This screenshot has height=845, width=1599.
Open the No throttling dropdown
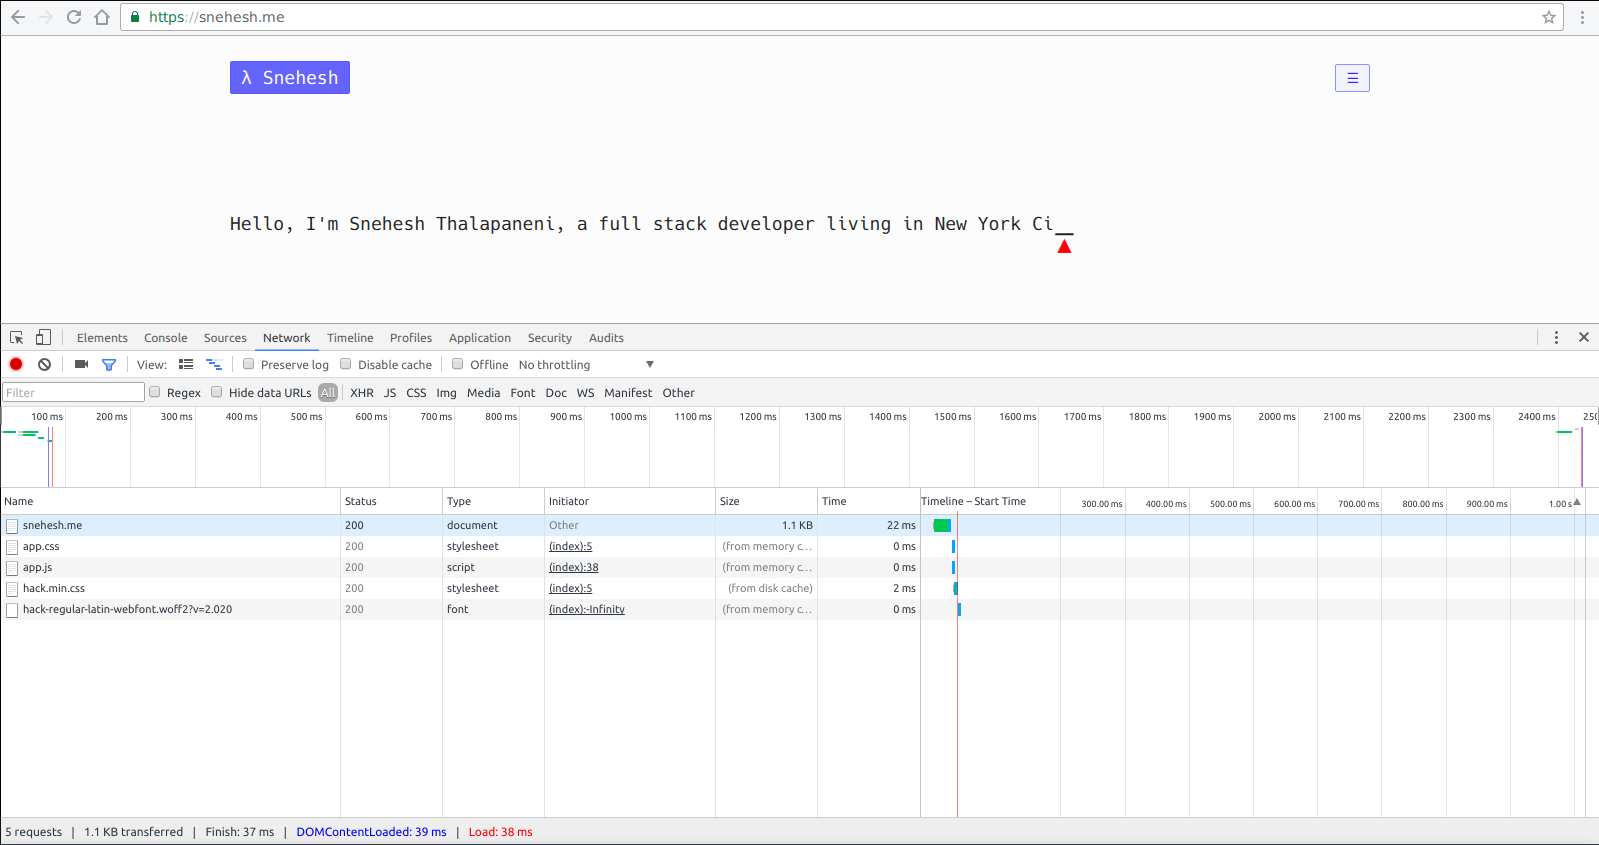pyautogui.click(x=586, y=365)
